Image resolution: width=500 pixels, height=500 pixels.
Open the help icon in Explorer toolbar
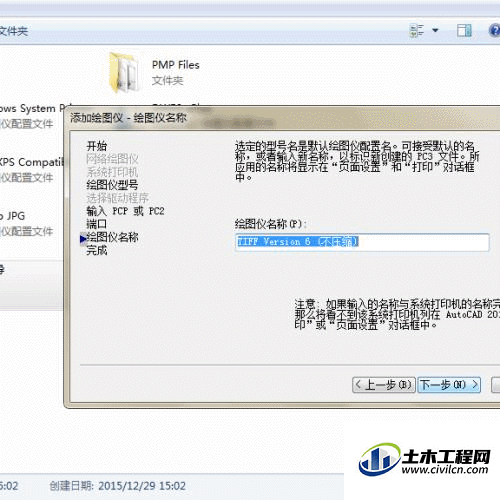(x=495, y=31)
